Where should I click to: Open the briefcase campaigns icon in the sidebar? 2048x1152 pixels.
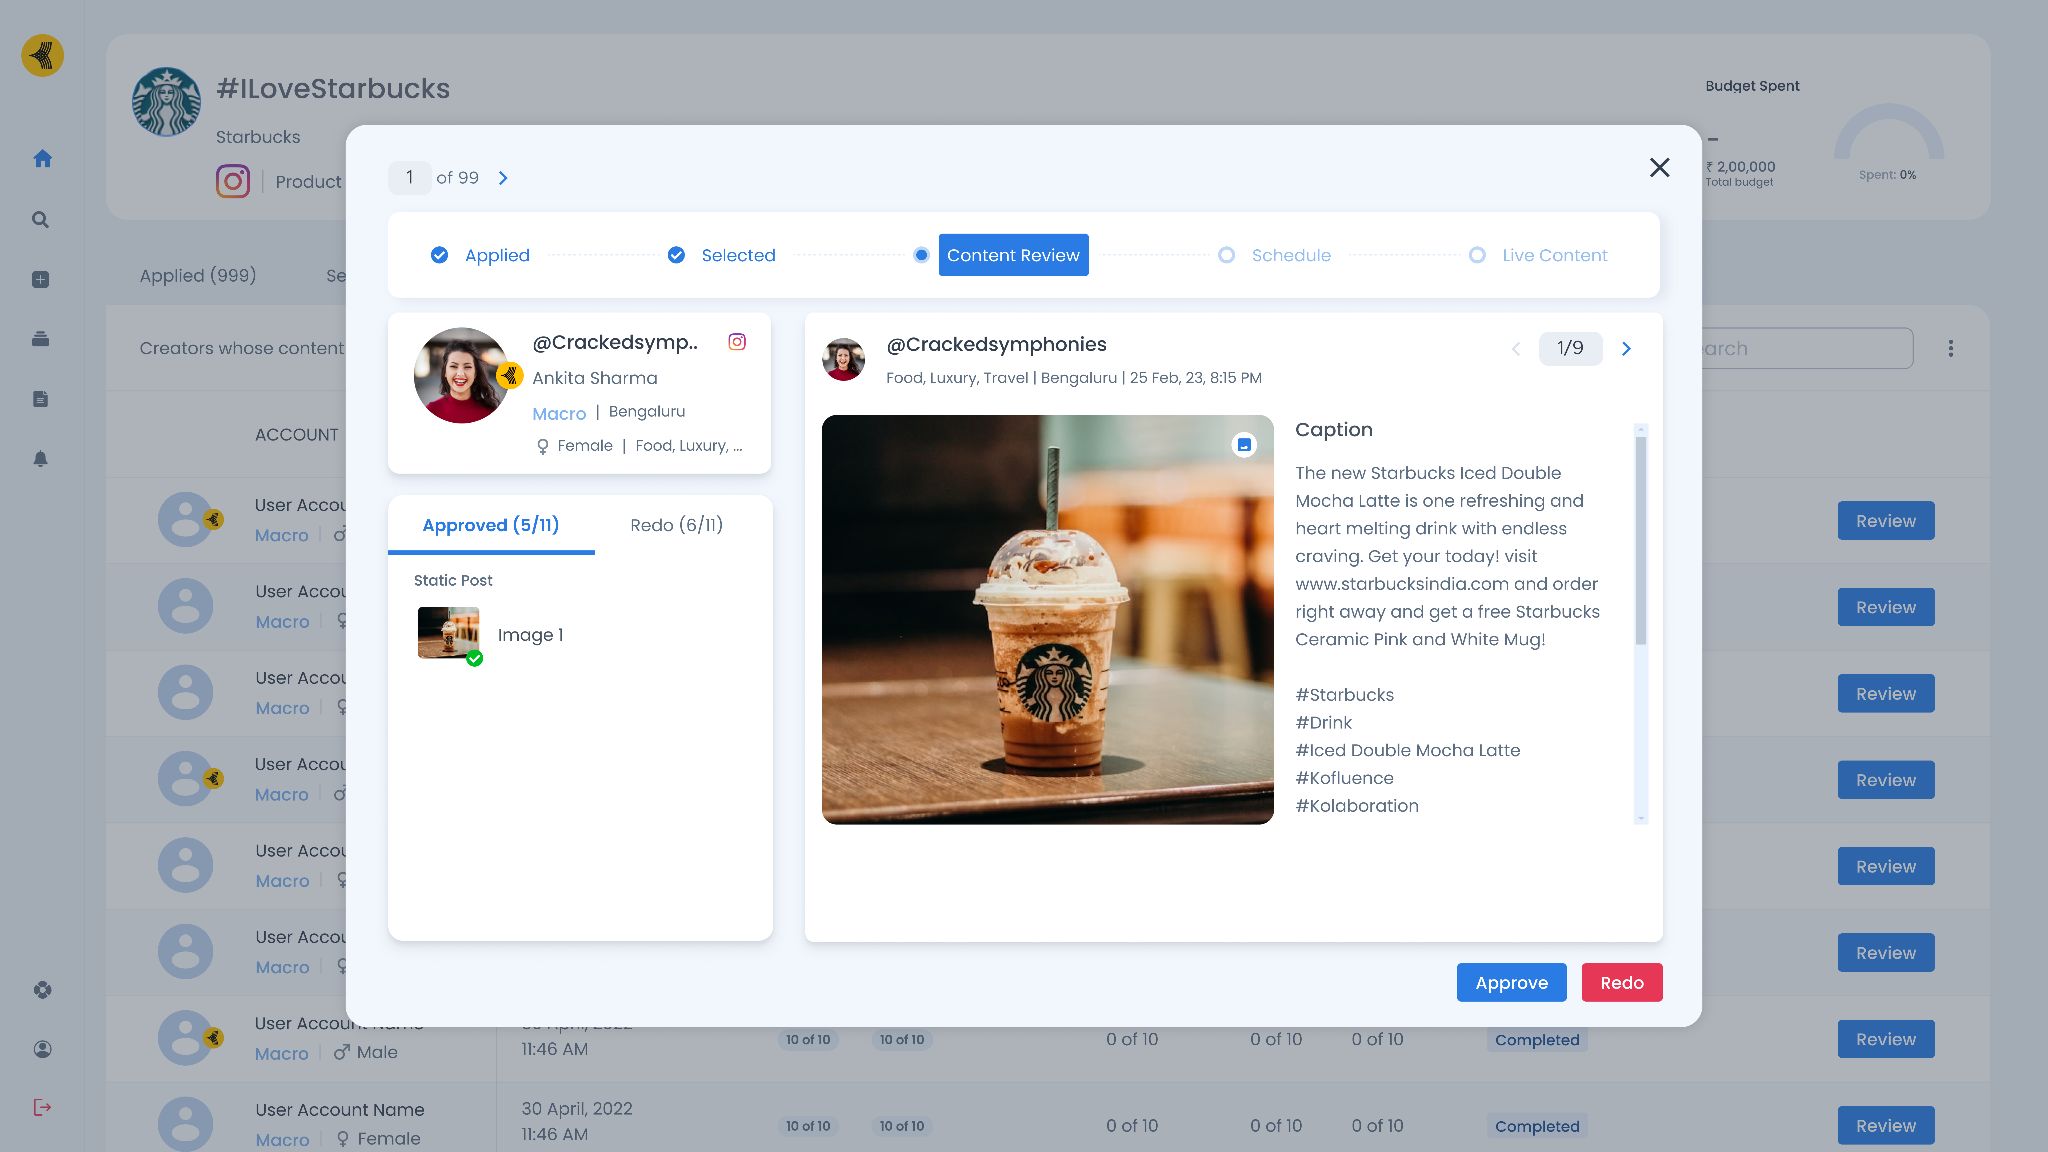tap(41, 339)
